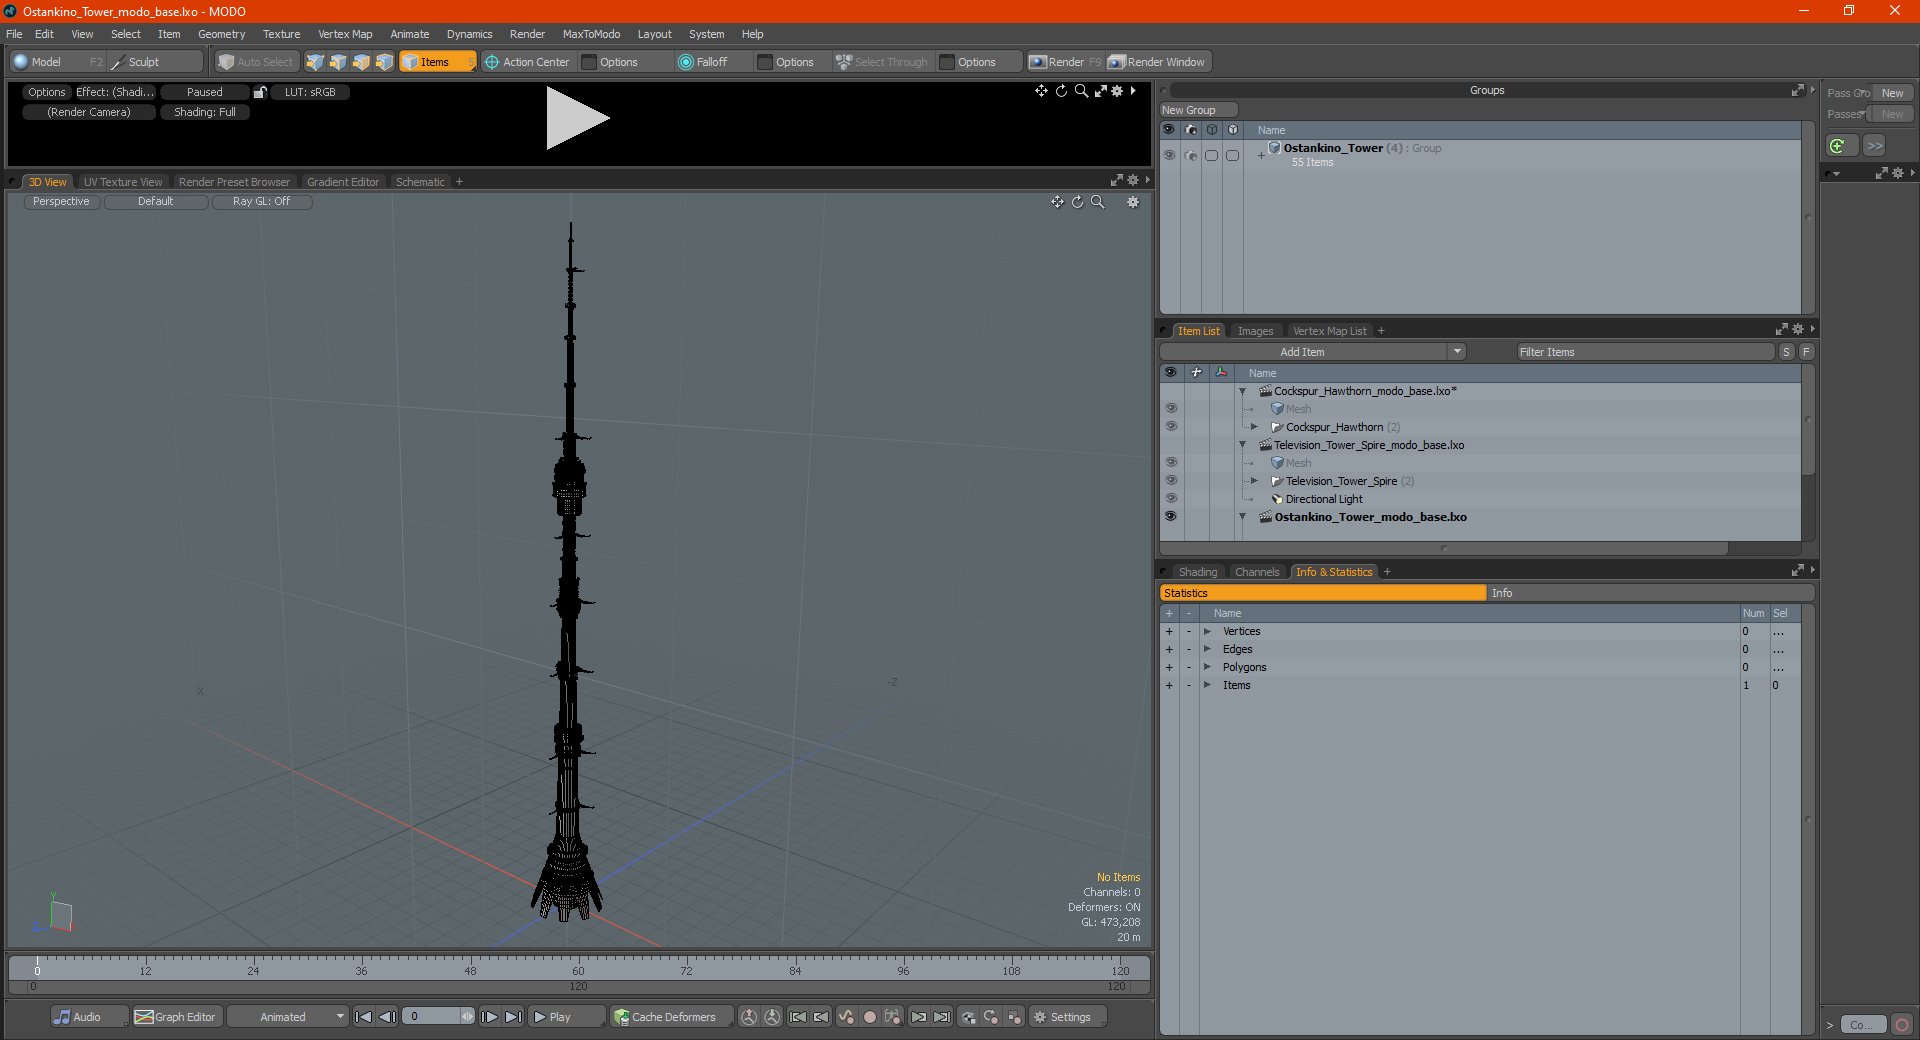
Task: Click plus for Edges statistics row
Action: pyautogui.click(x=1169, y=649)
